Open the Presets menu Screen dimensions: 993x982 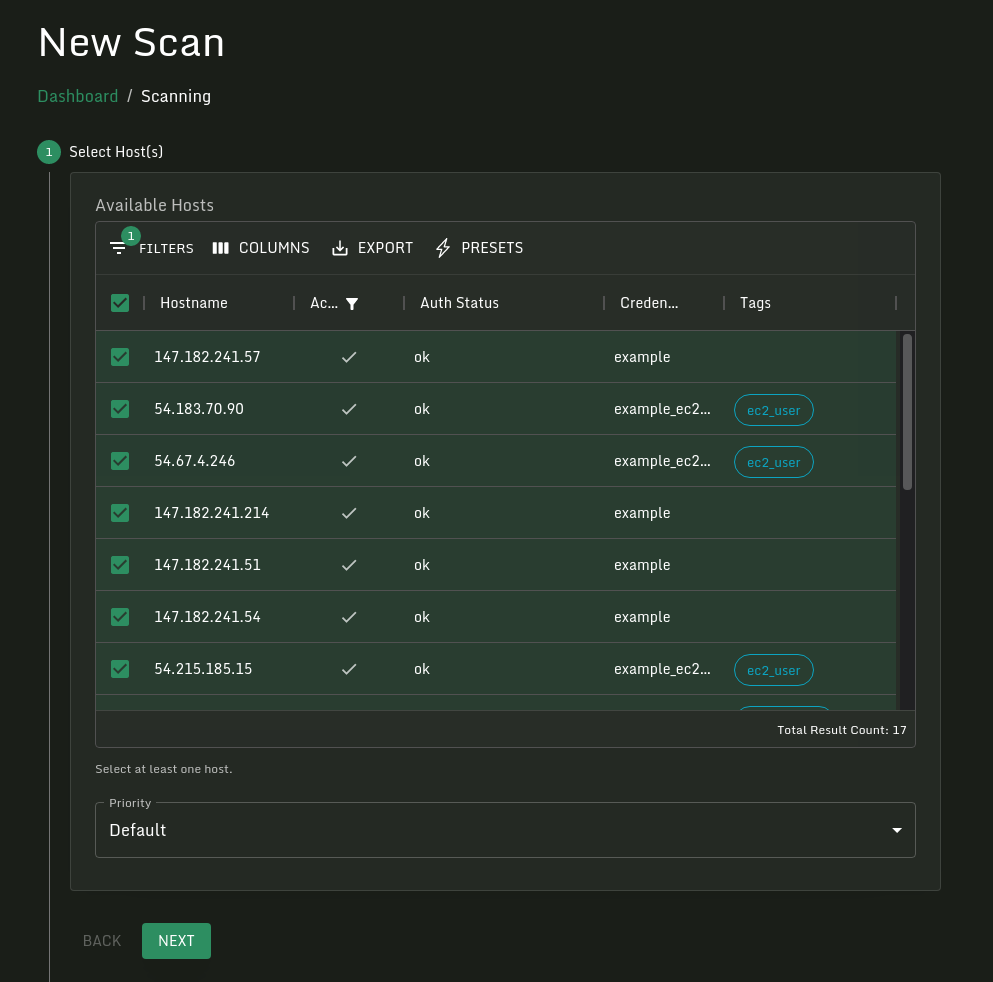tap(479, 248)
